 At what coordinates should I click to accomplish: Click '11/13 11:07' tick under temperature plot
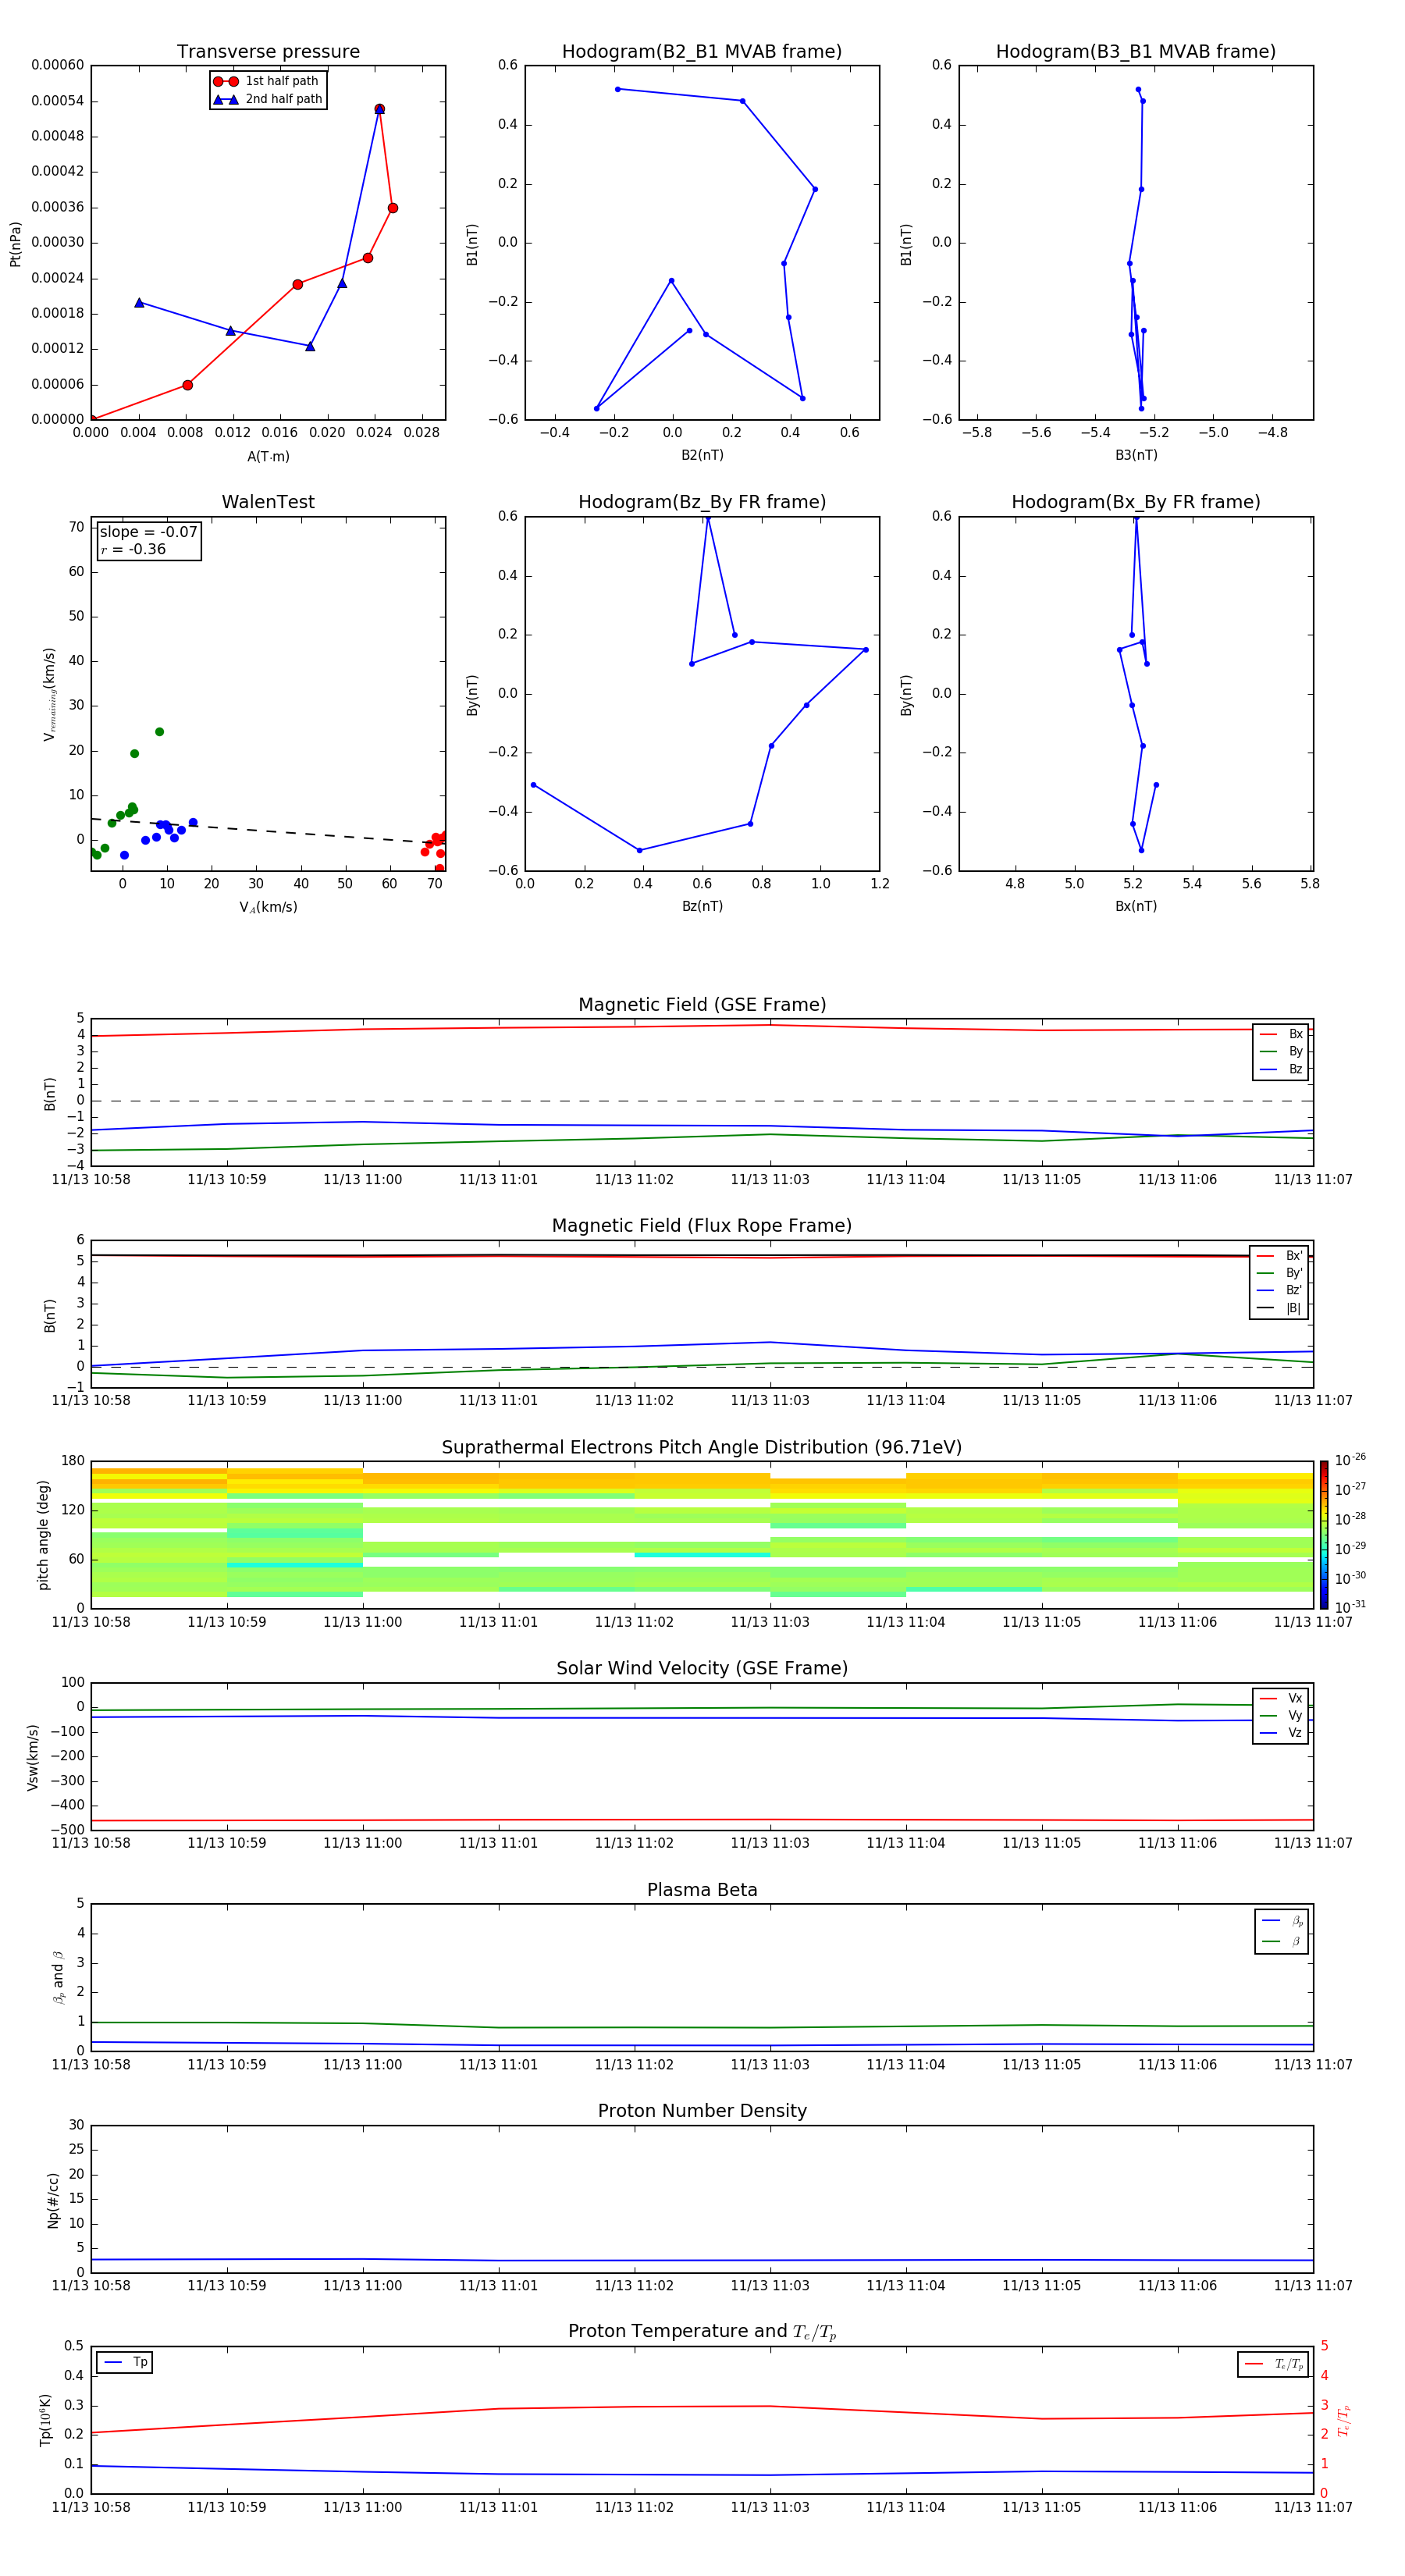tap(1312, 2507)
